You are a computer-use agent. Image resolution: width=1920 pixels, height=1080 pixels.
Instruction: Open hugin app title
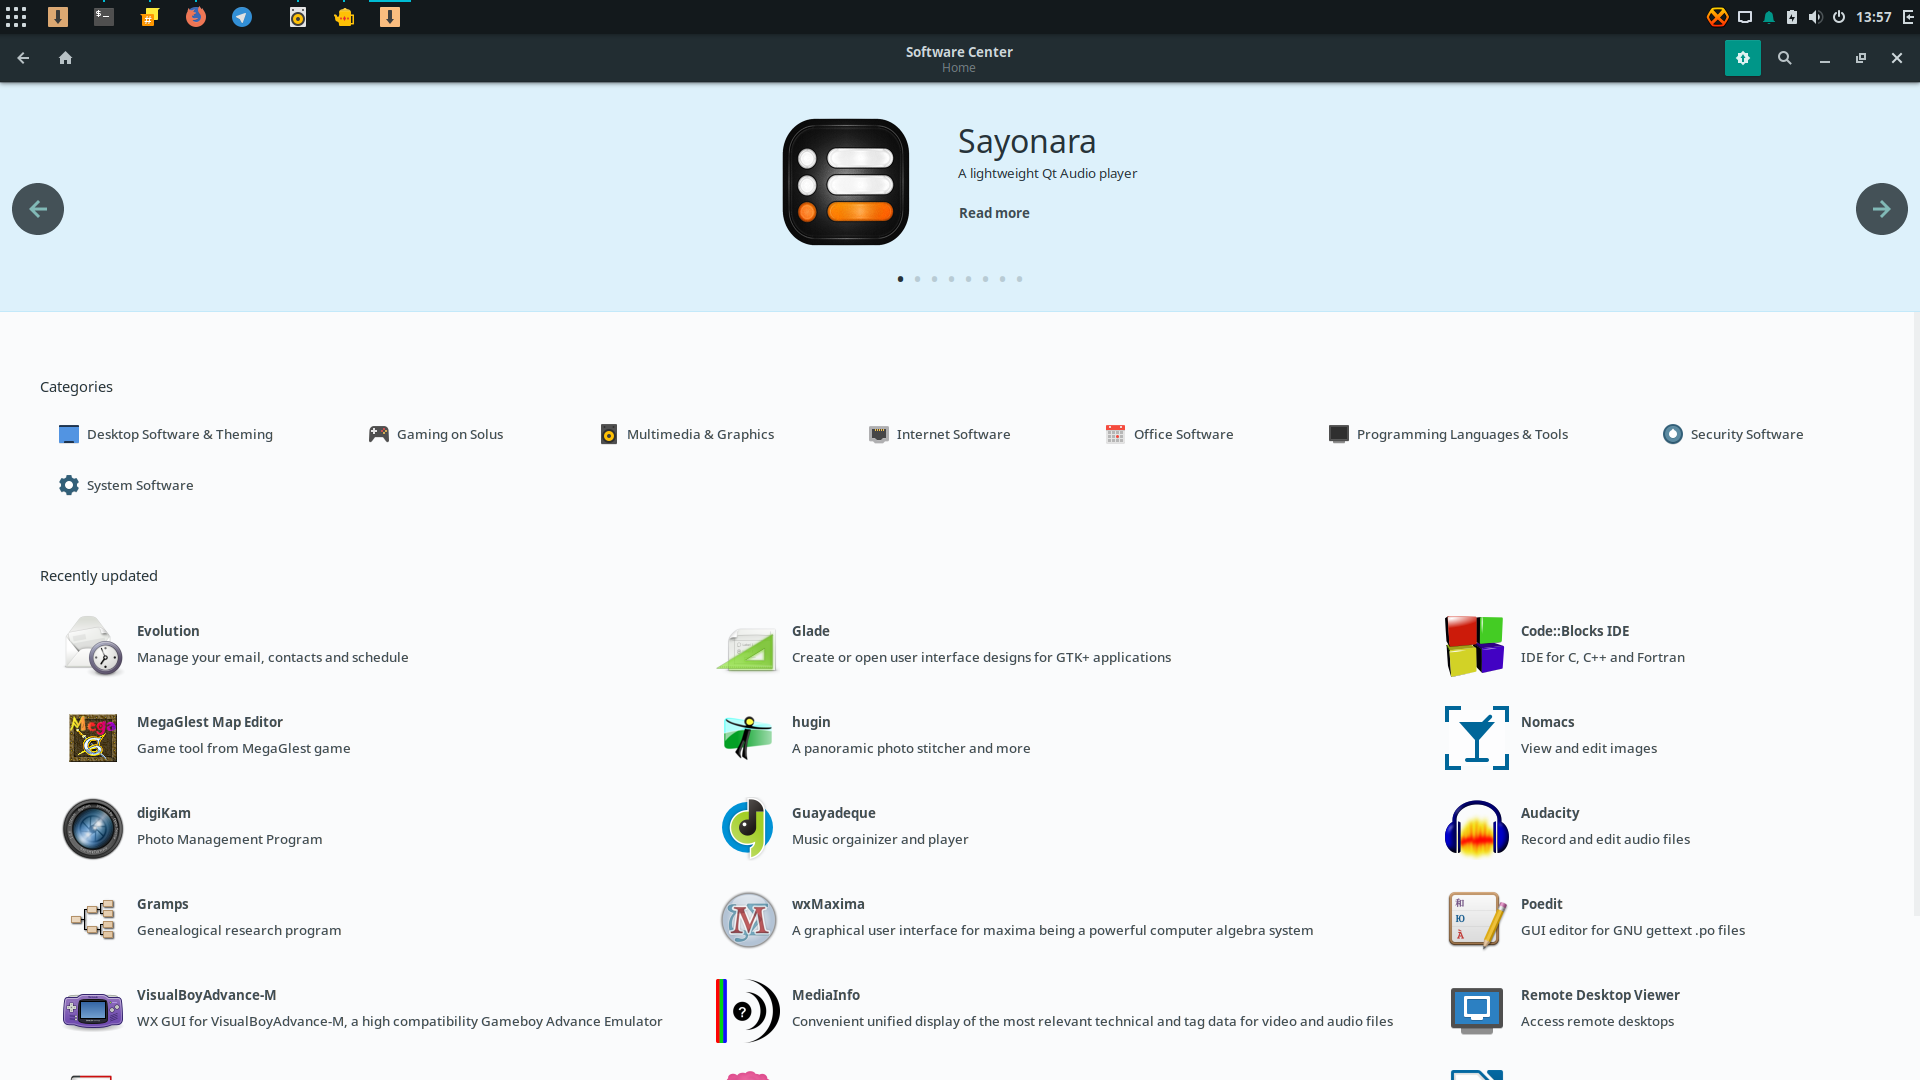811,722
